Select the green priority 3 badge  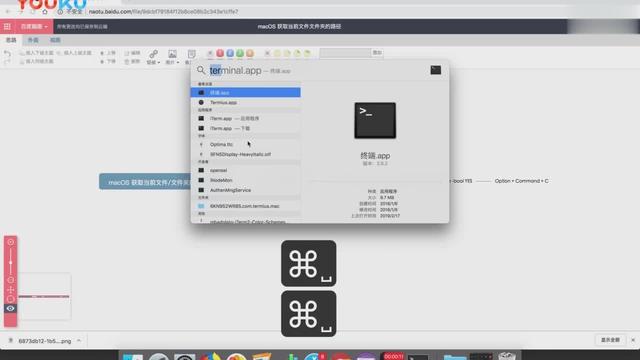tap(240, 53)
